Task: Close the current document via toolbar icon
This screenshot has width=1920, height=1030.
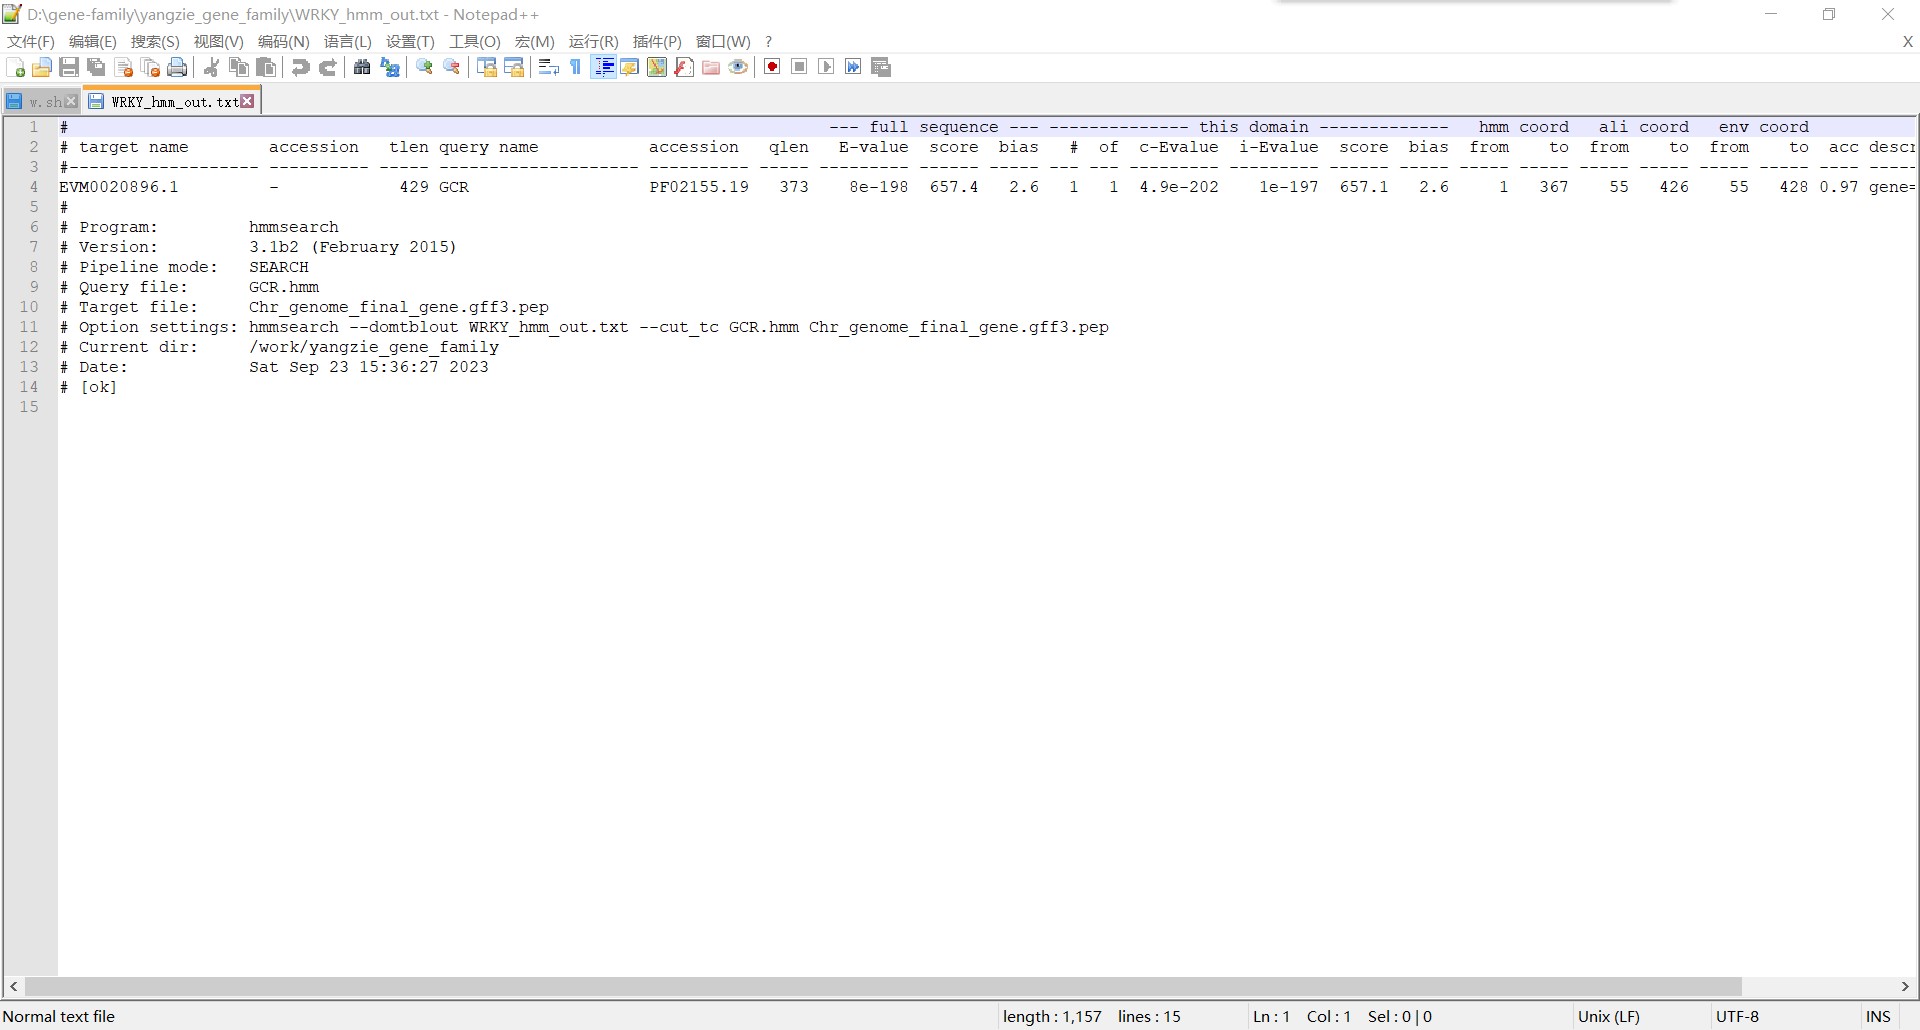Action: (x=124, y=67)
